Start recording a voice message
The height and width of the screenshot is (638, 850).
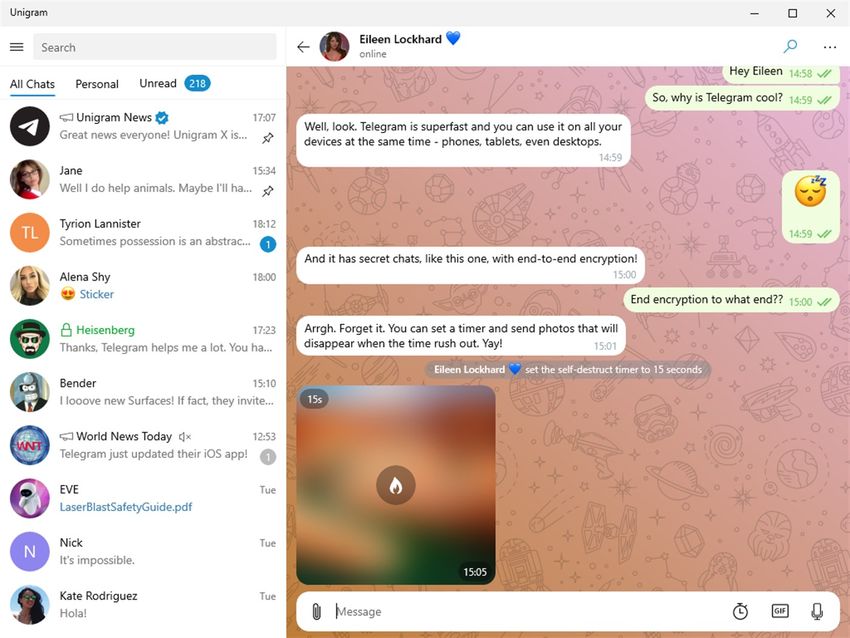pyautogui.click(x=817, y=611)
